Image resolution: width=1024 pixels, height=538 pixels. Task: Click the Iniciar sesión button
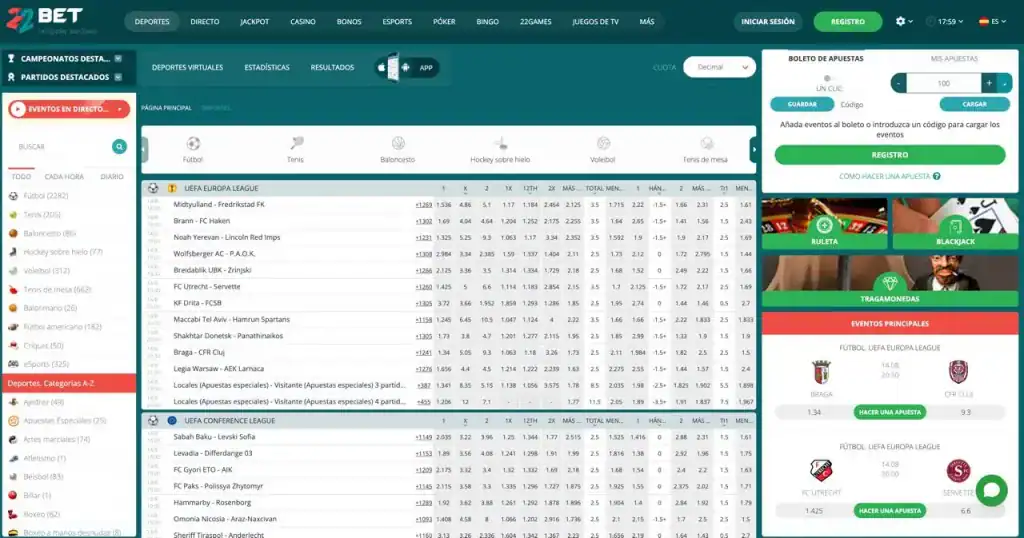click(768, 22)
